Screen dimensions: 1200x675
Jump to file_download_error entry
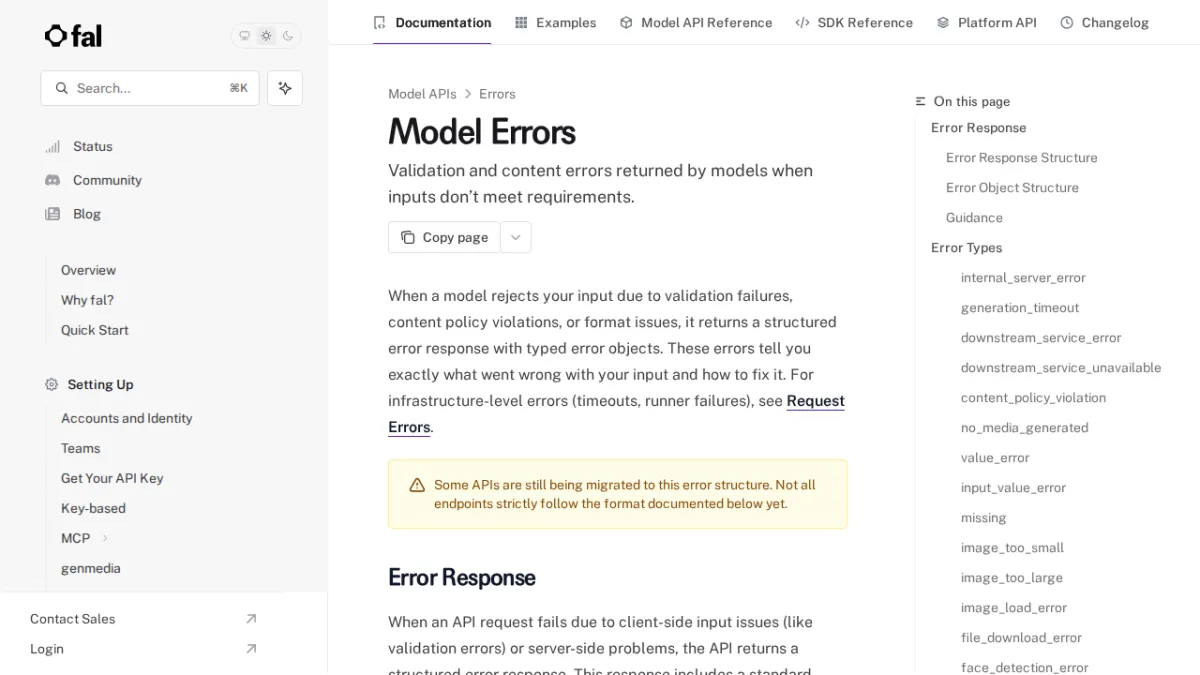(1021, 638)
